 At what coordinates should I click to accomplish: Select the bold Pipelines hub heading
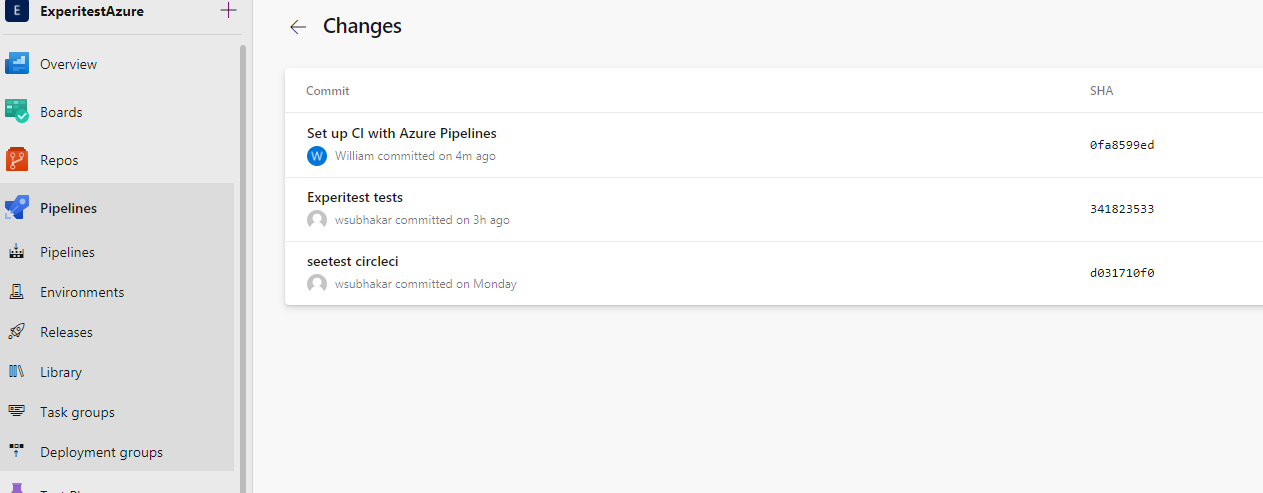pos(68,208)
